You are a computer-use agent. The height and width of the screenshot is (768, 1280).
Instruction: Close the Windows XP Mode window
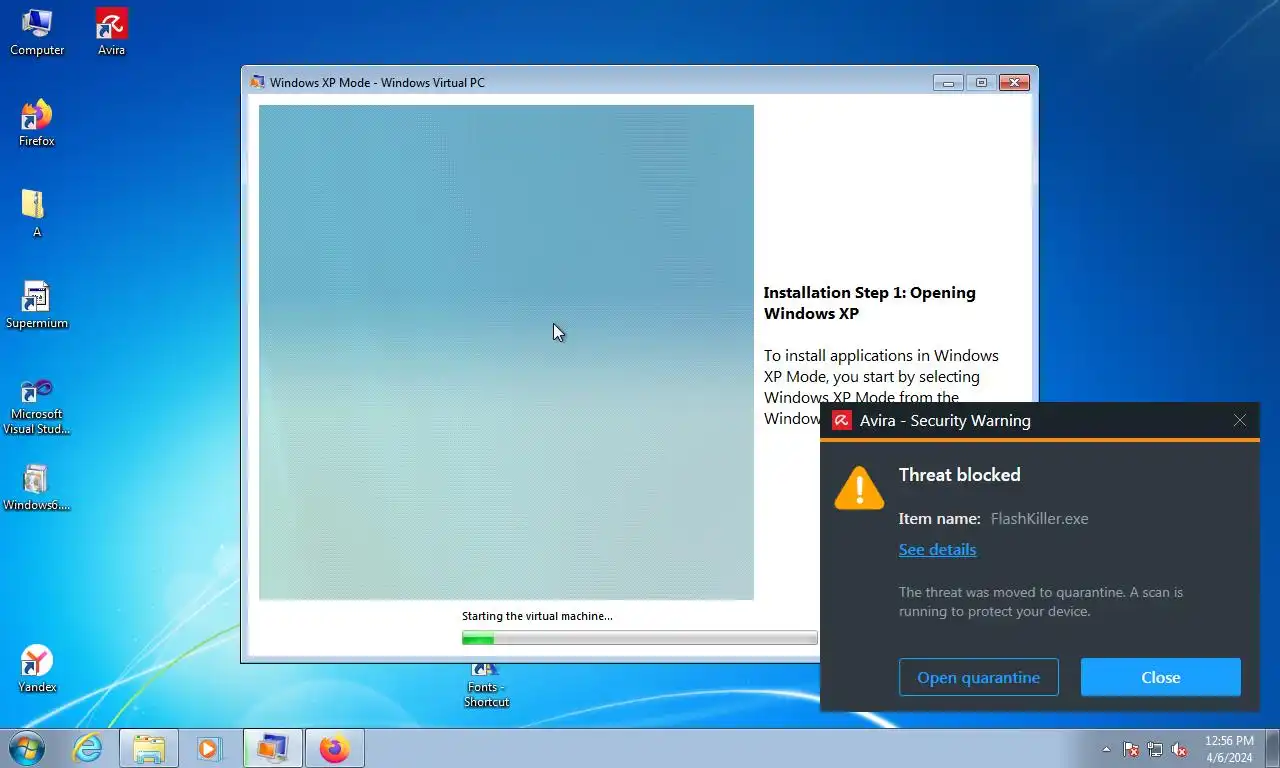tap(1014, 82)
